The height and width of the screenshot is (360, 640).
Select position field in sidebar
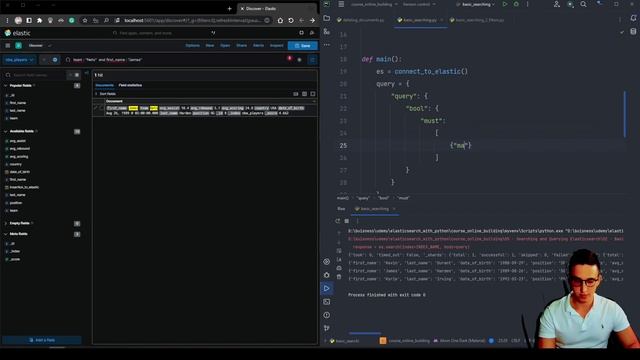coord(16,203)
